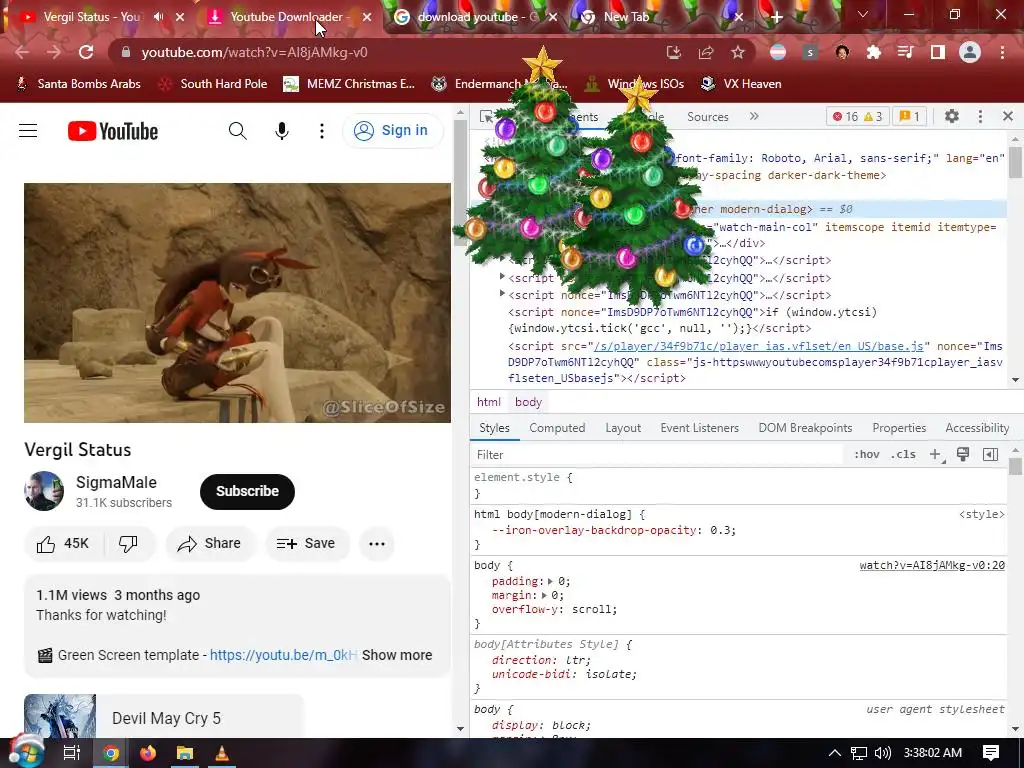Subscribe to the SigmaMale channel
The image size is (1024, 768).
pyautogui.click(x=247, y=491)
